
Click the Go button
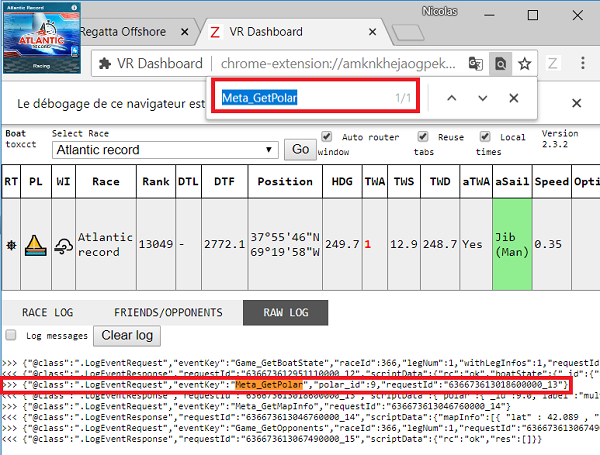(300, 150)
